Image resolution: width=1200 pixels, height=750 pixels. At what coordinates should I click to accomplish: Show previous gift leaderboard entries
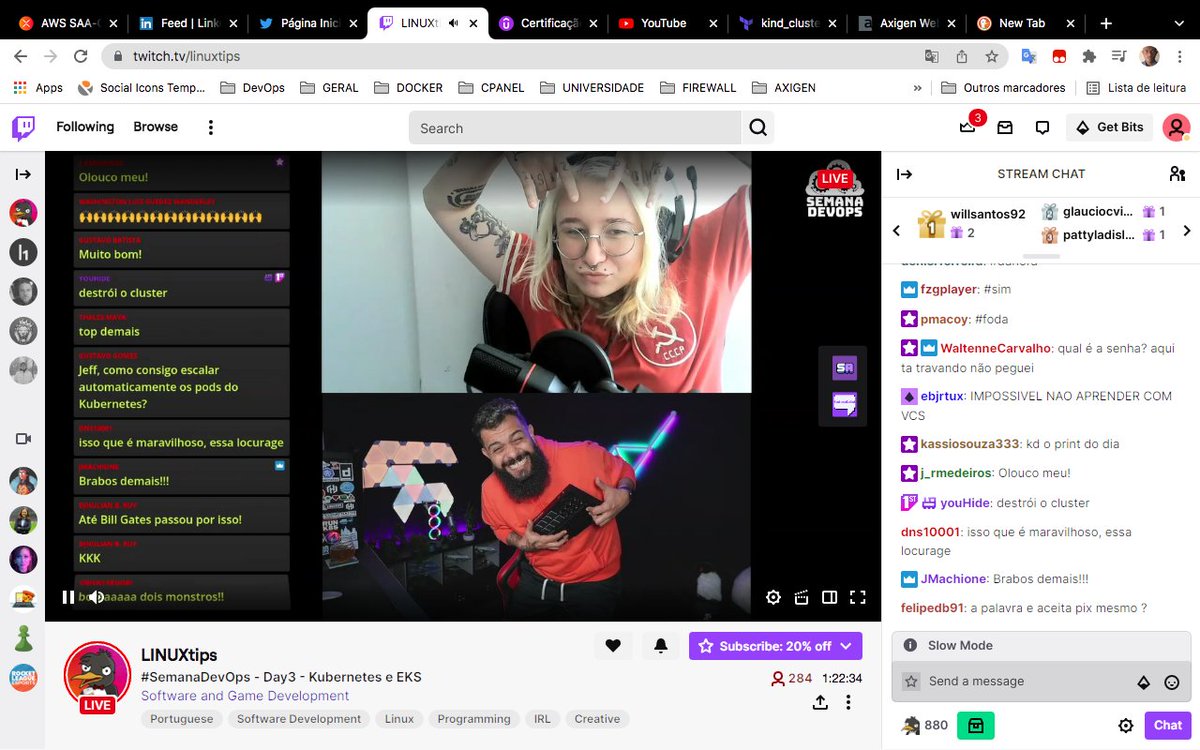(896, 231)
